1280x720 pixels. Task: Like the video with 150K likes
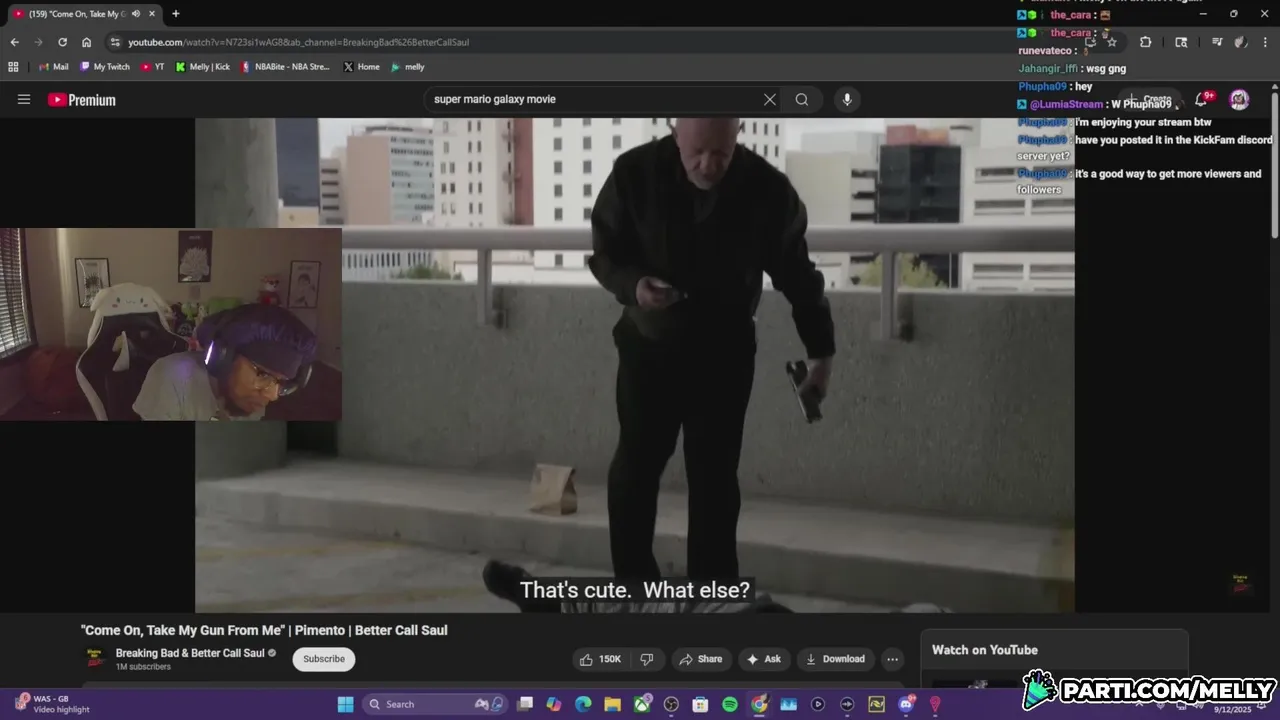[601, 659]
